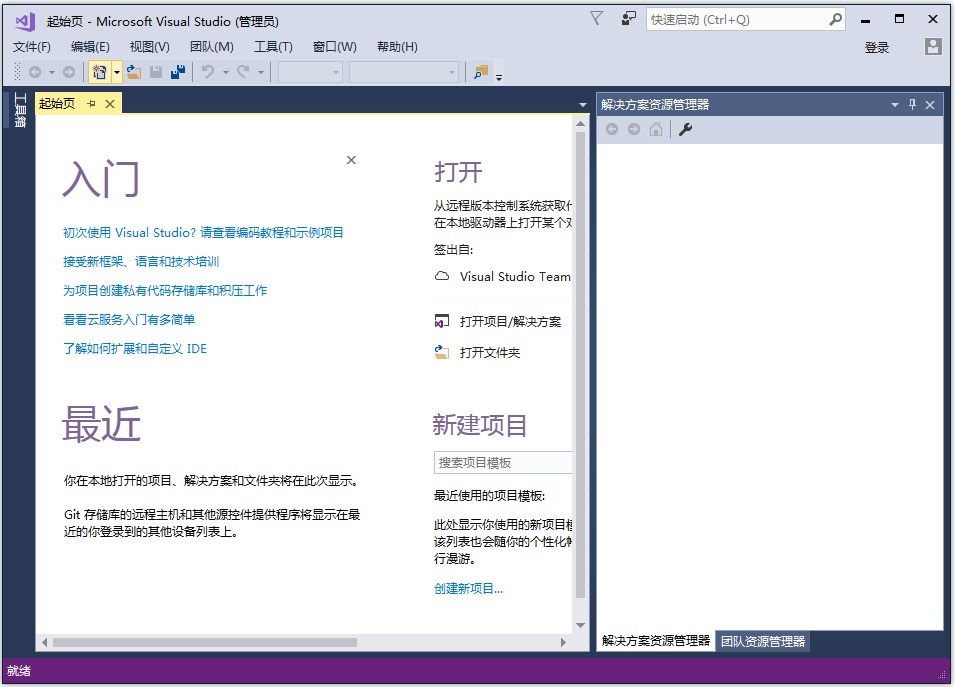Click the Navigate Forward toolbar arrow
955x687 pixels.
[69, 72]
